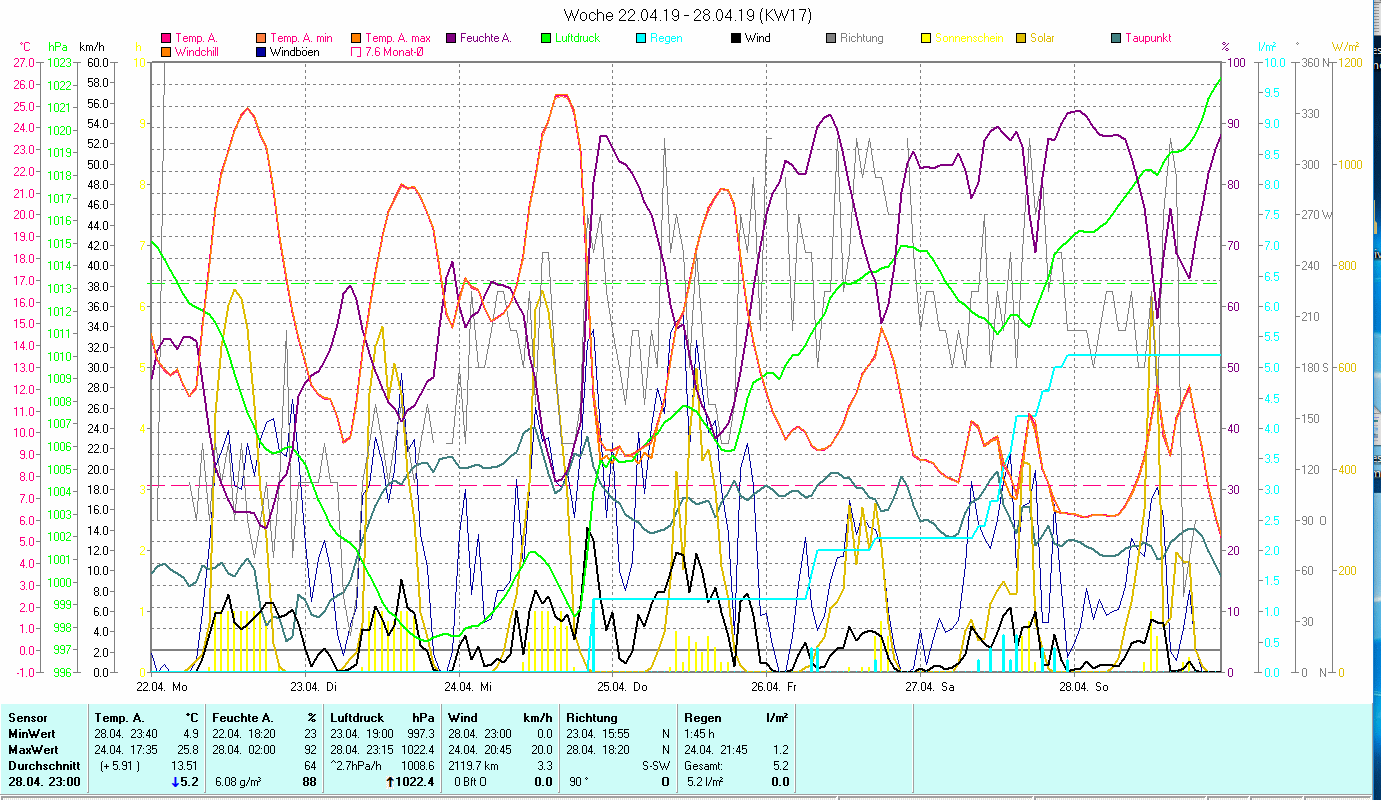1381x800 pixels.
Task: Click the 23.04. Di date axis label
Action: pos(312,687)
